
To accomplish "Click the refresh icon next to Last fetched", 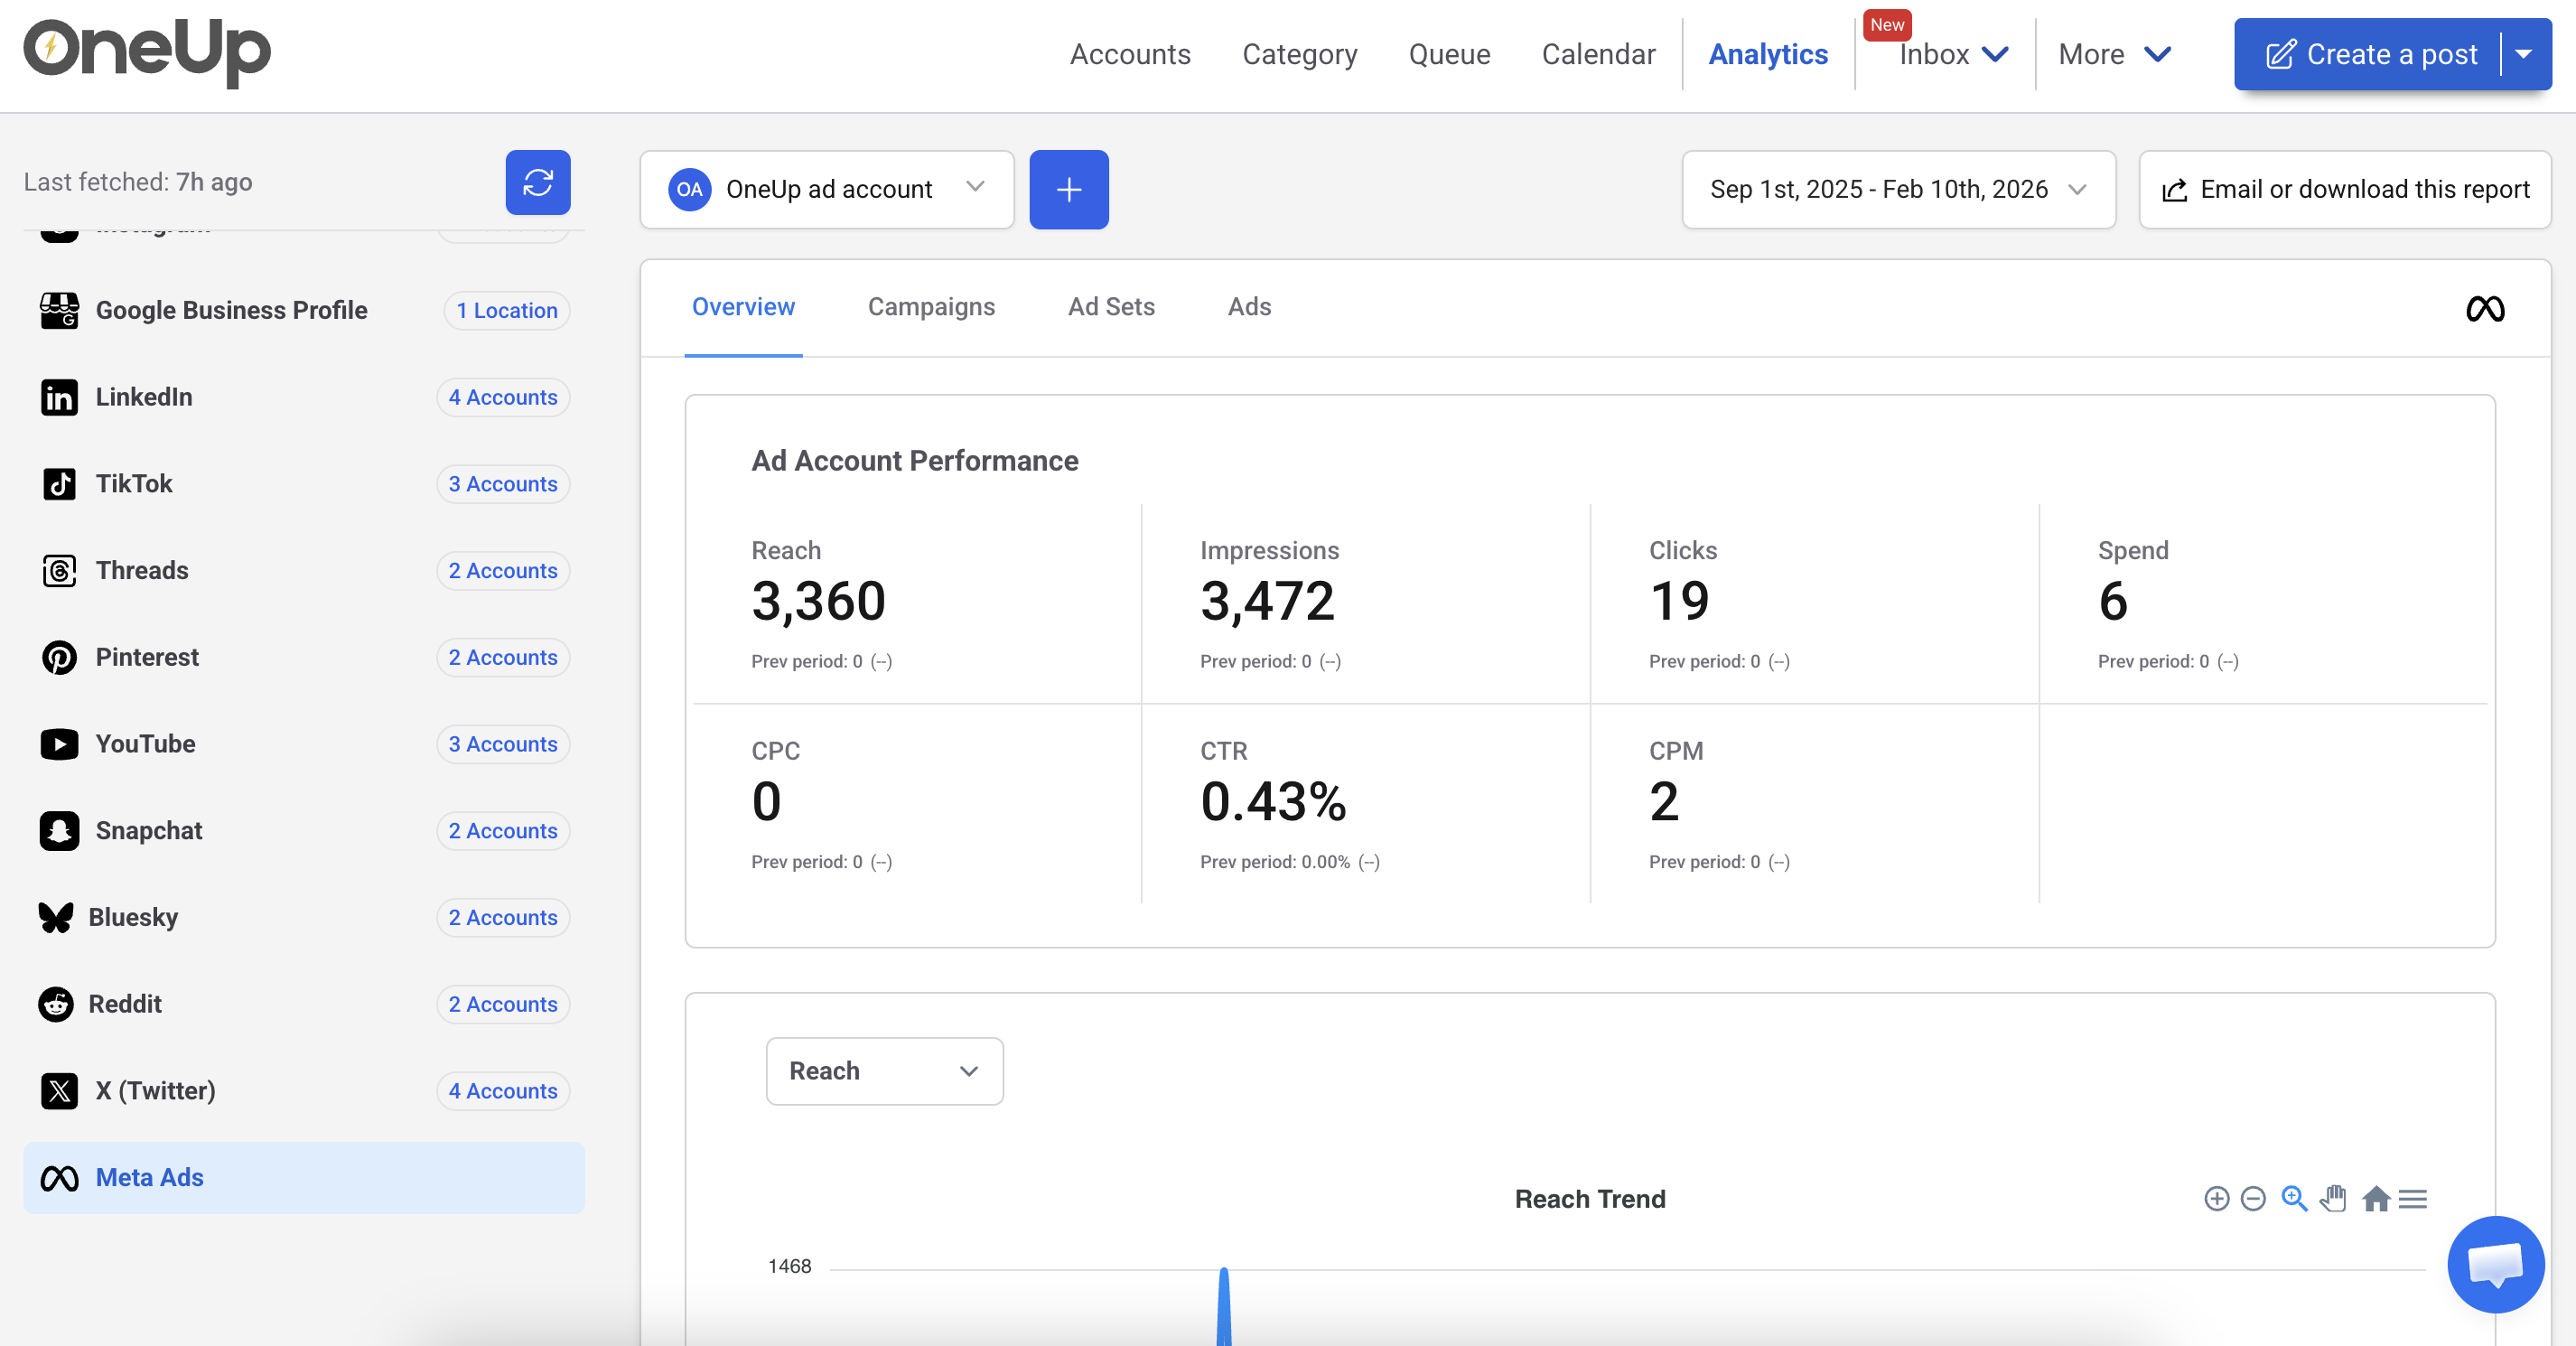I will 538,182.
